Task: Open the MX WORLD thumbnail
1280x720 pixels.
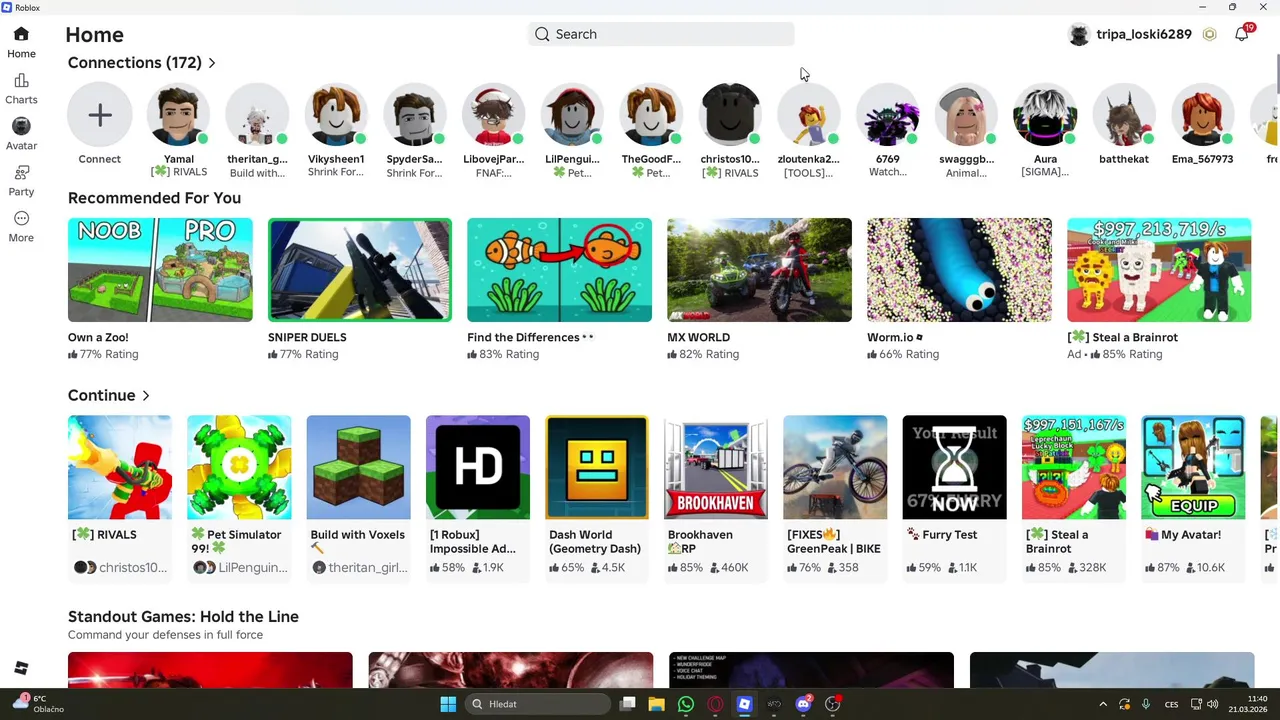Action: click(x=759, y=270)
